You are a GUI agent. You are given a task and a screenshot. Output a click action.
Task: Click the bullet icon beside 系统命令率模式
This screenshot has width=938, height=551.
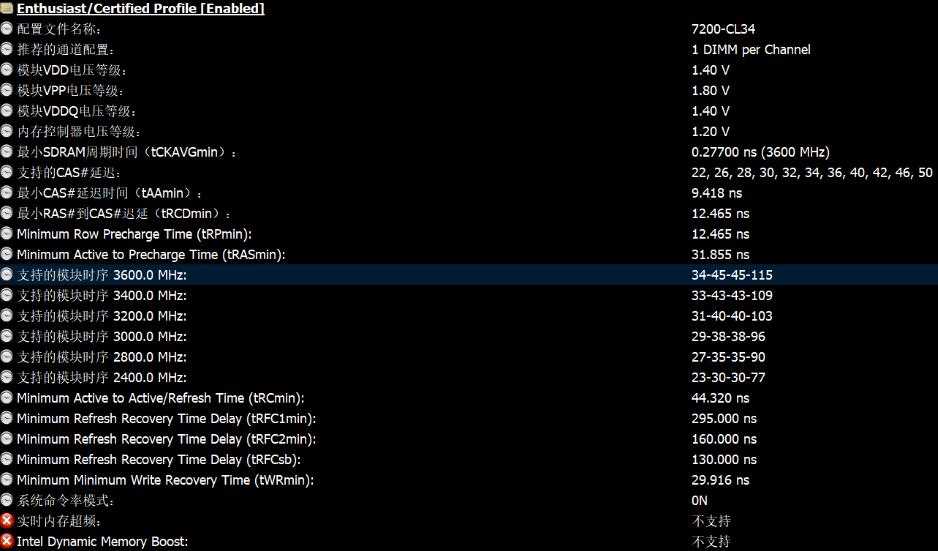coord(7,500)
